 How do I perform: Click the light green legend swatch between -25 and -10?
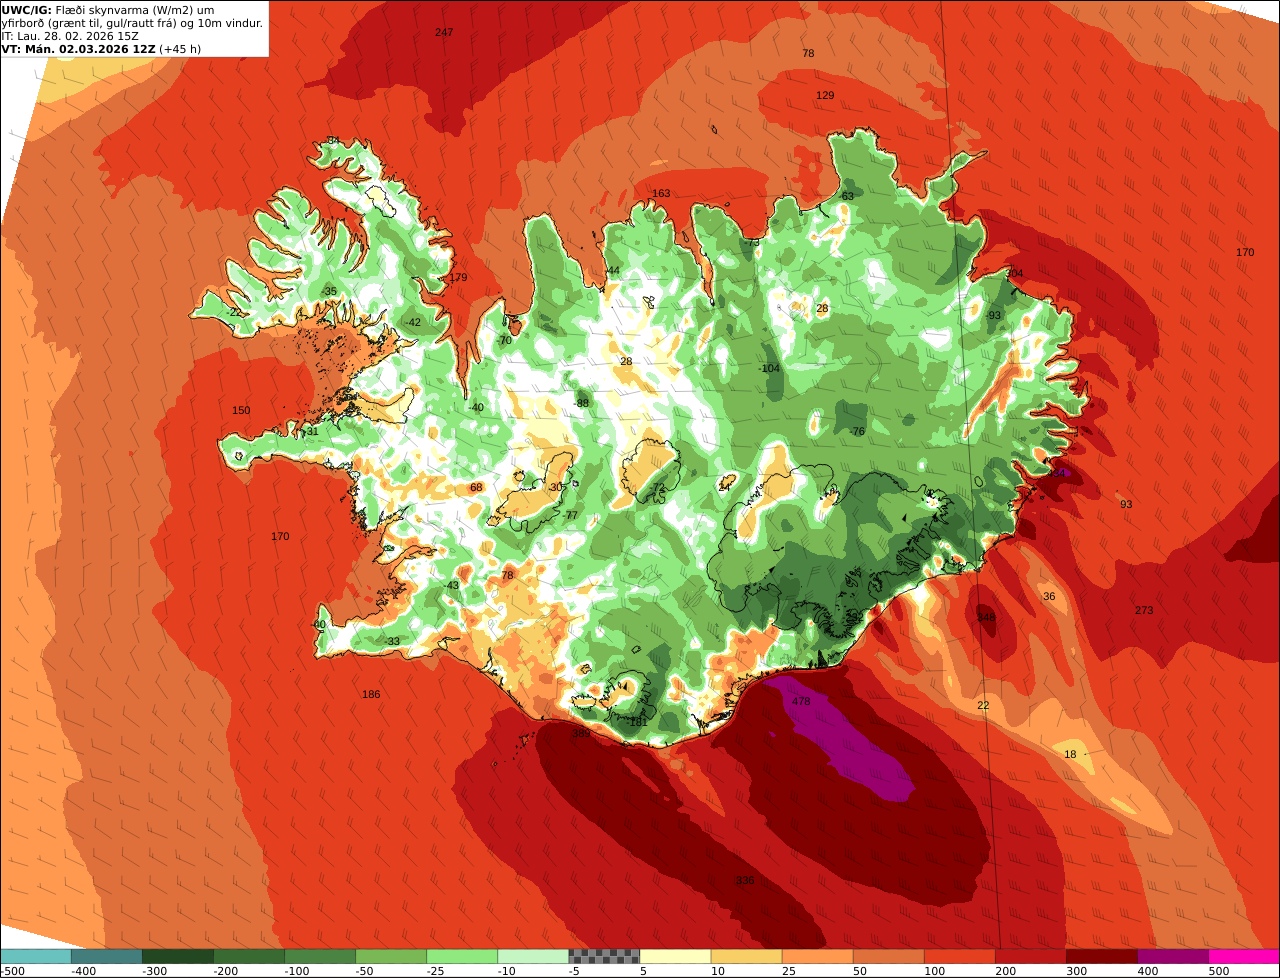point(462,956)
